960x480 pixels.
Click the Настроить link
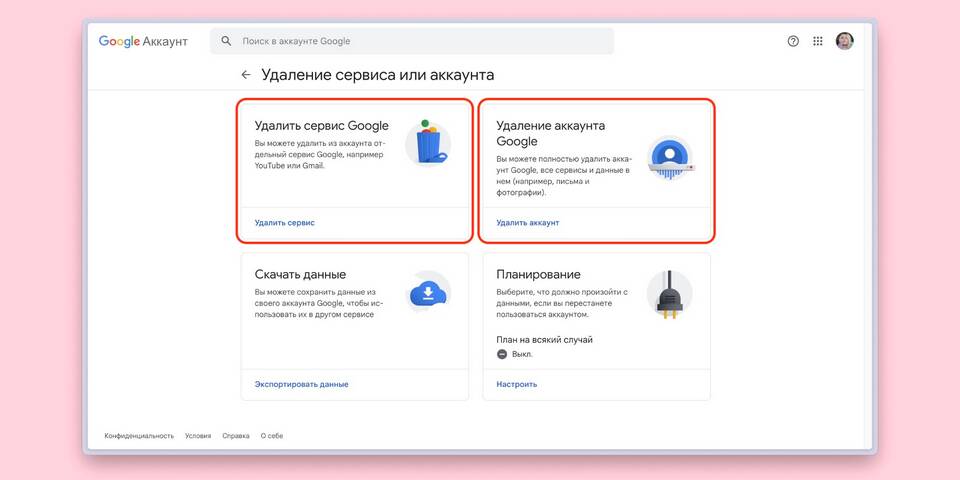pos(516,384)
